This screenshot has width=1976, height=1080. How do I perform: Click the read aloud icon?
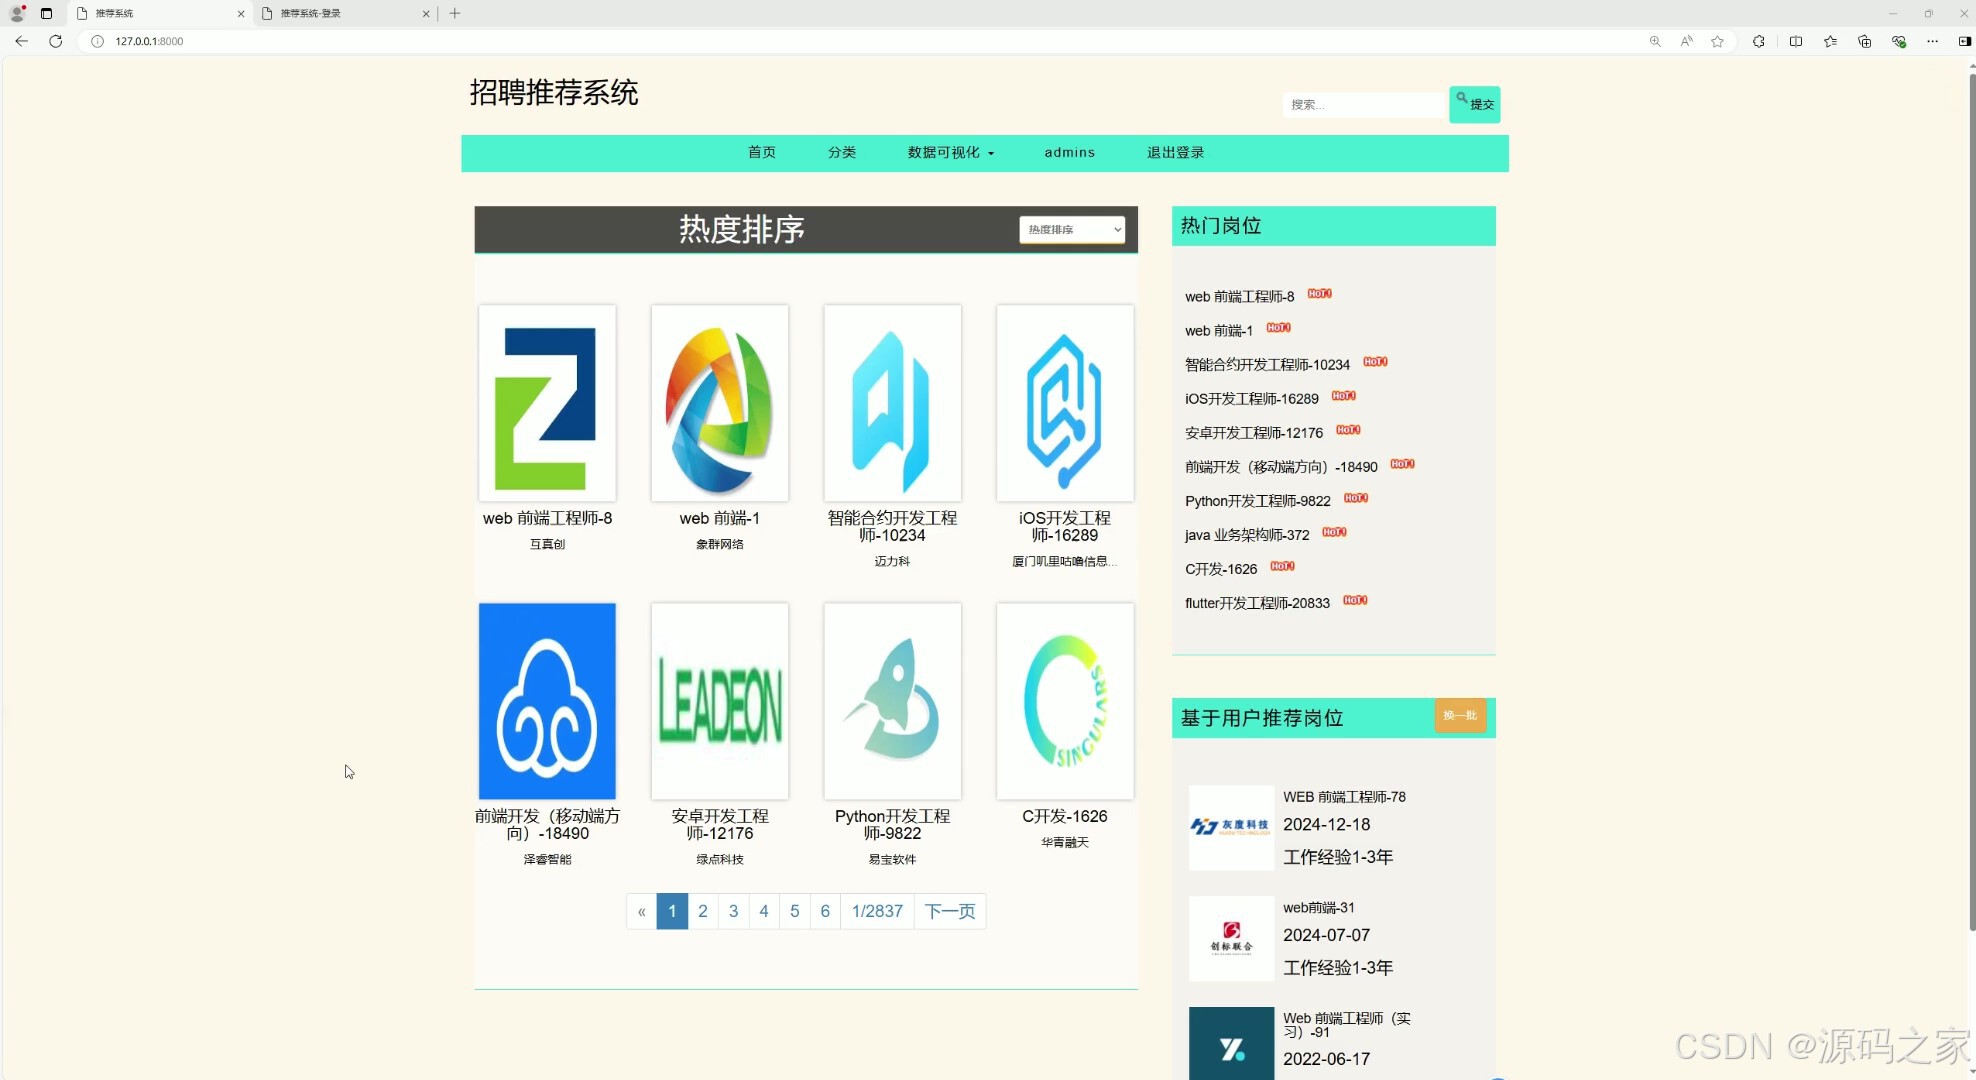[1686, 41]
